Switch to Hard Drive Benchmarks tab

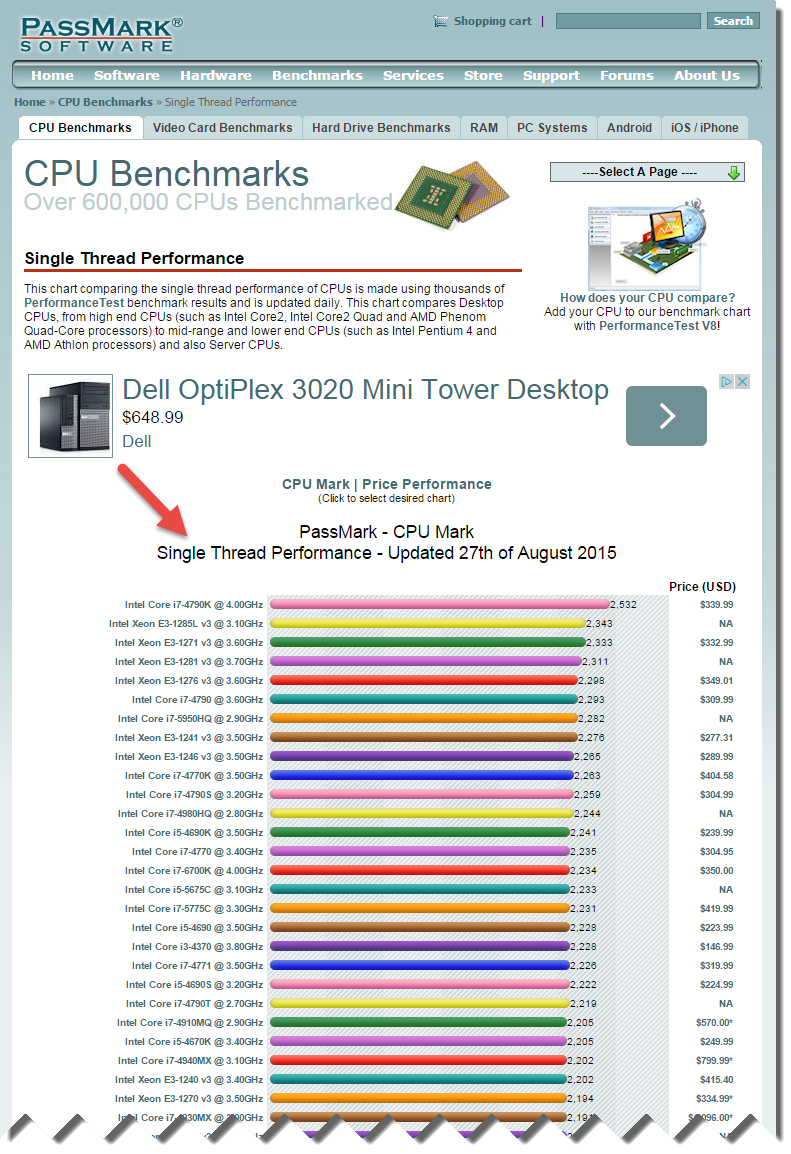point(381,128)
